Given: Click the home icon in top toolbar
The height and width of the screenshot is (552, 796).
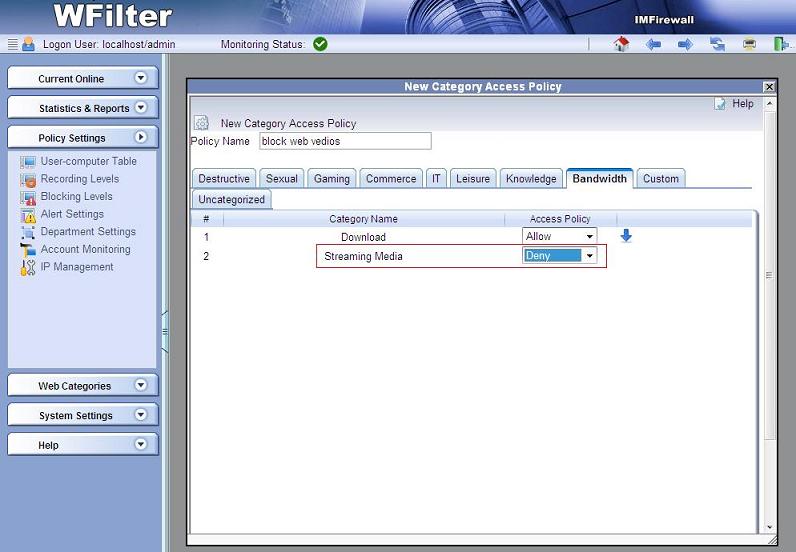Looking at the screenshot, I should point(621,44).
